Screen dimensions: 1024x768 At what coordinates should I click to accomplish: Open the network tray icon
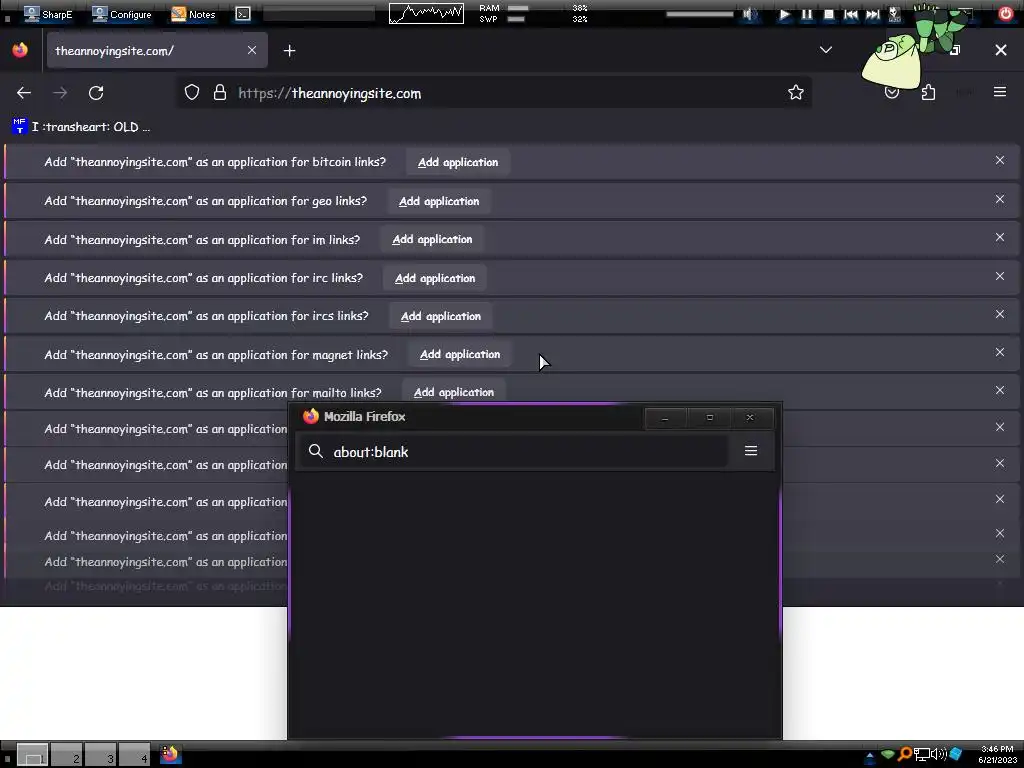point(921,754)
